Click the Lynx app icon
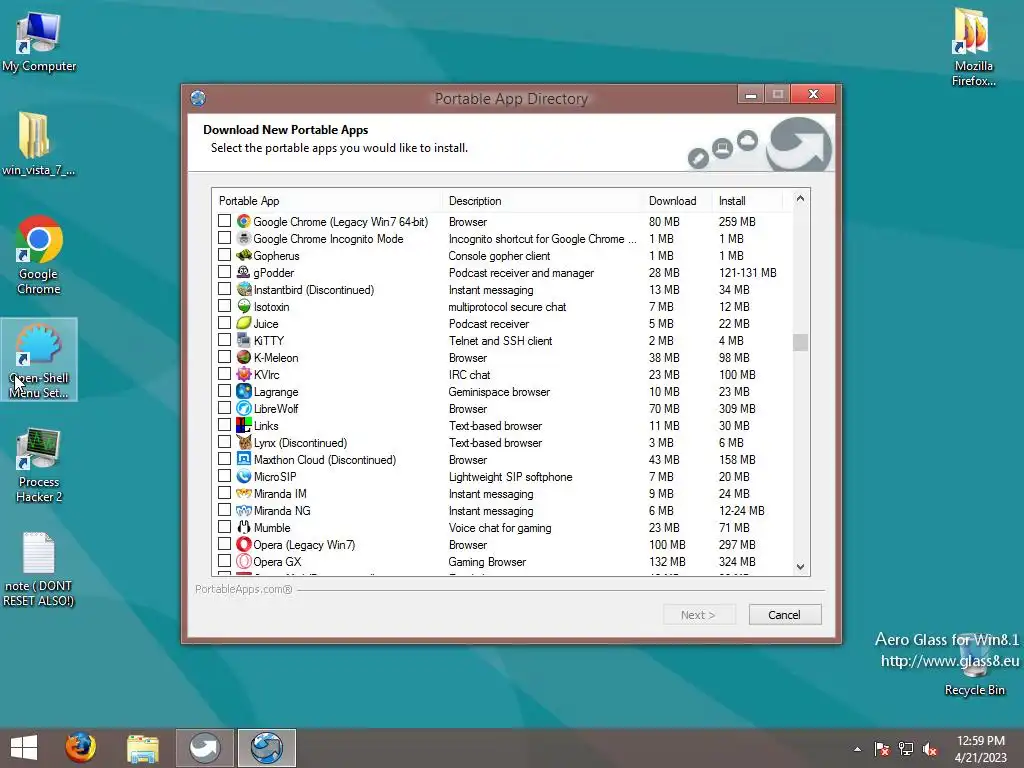 (244, 442)
